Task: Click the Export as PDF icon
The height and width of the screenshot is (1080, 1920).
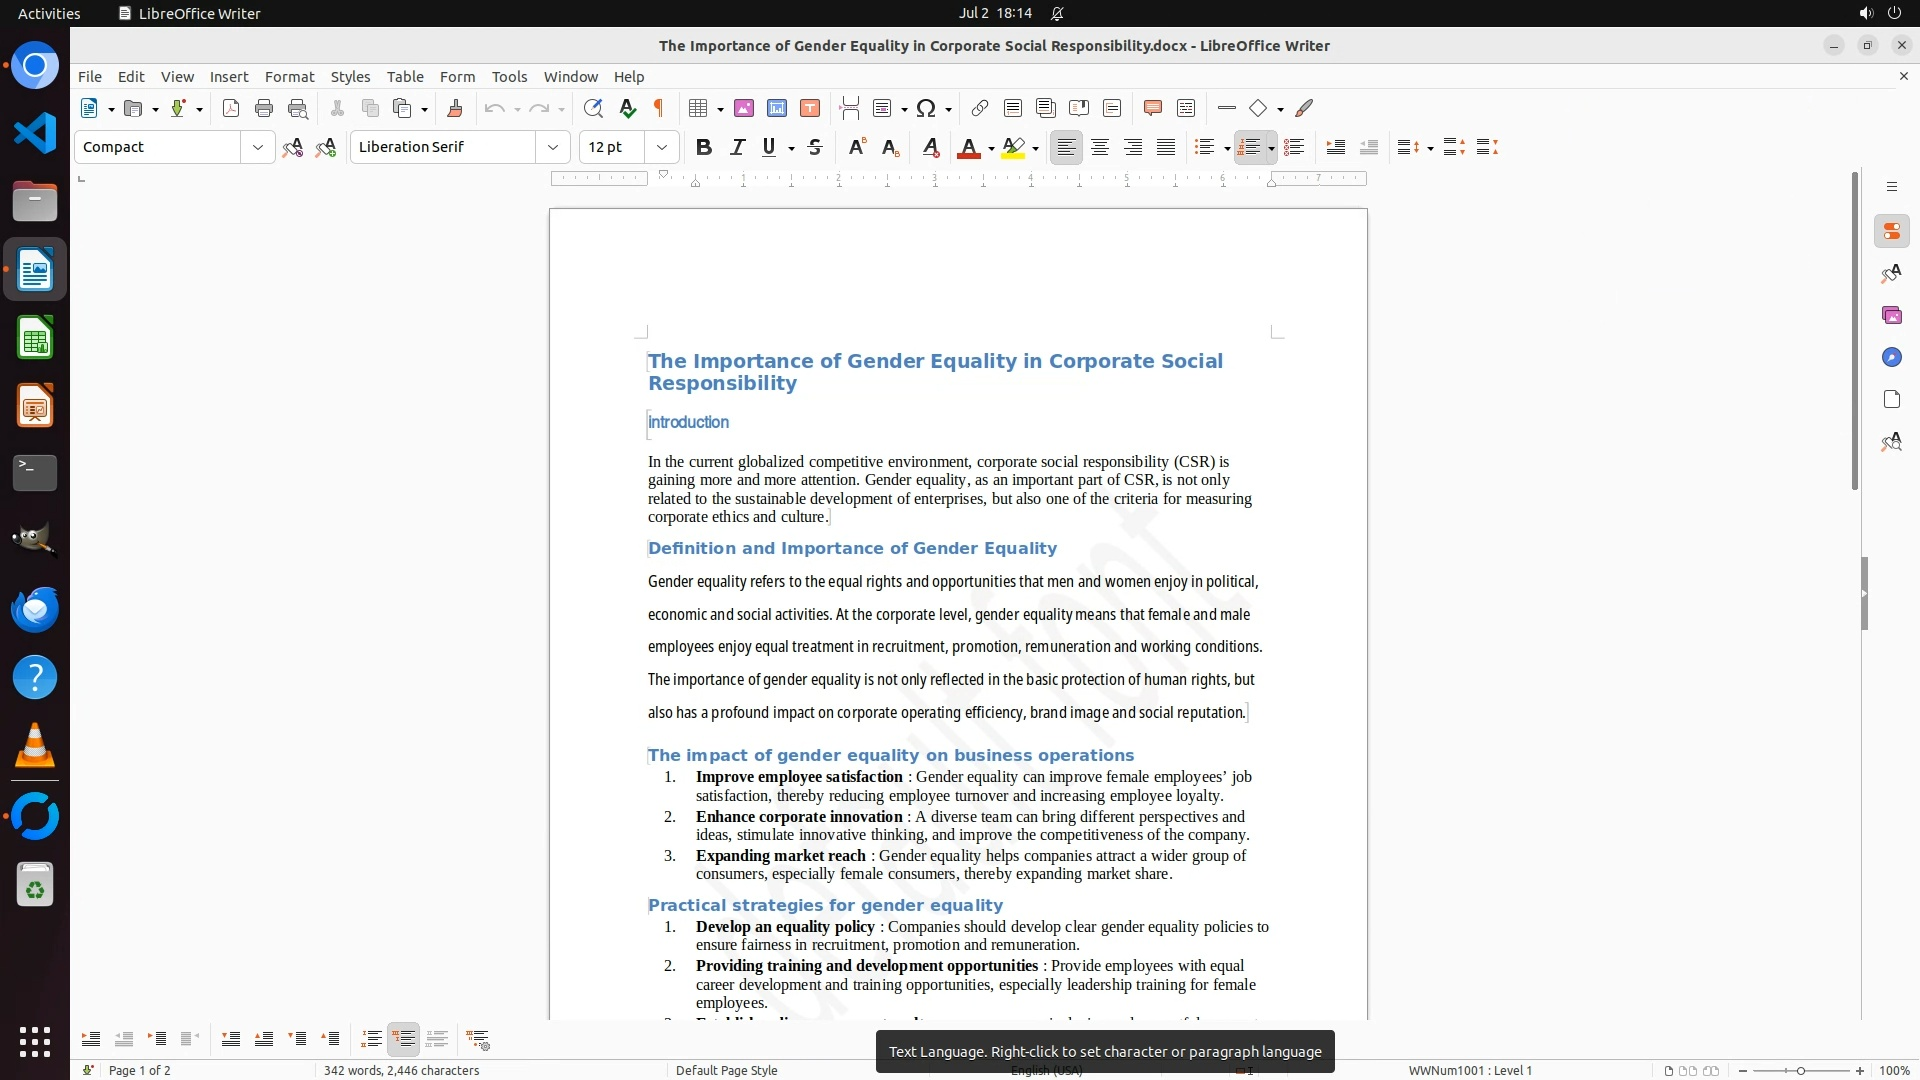Action: coord(231,109)
